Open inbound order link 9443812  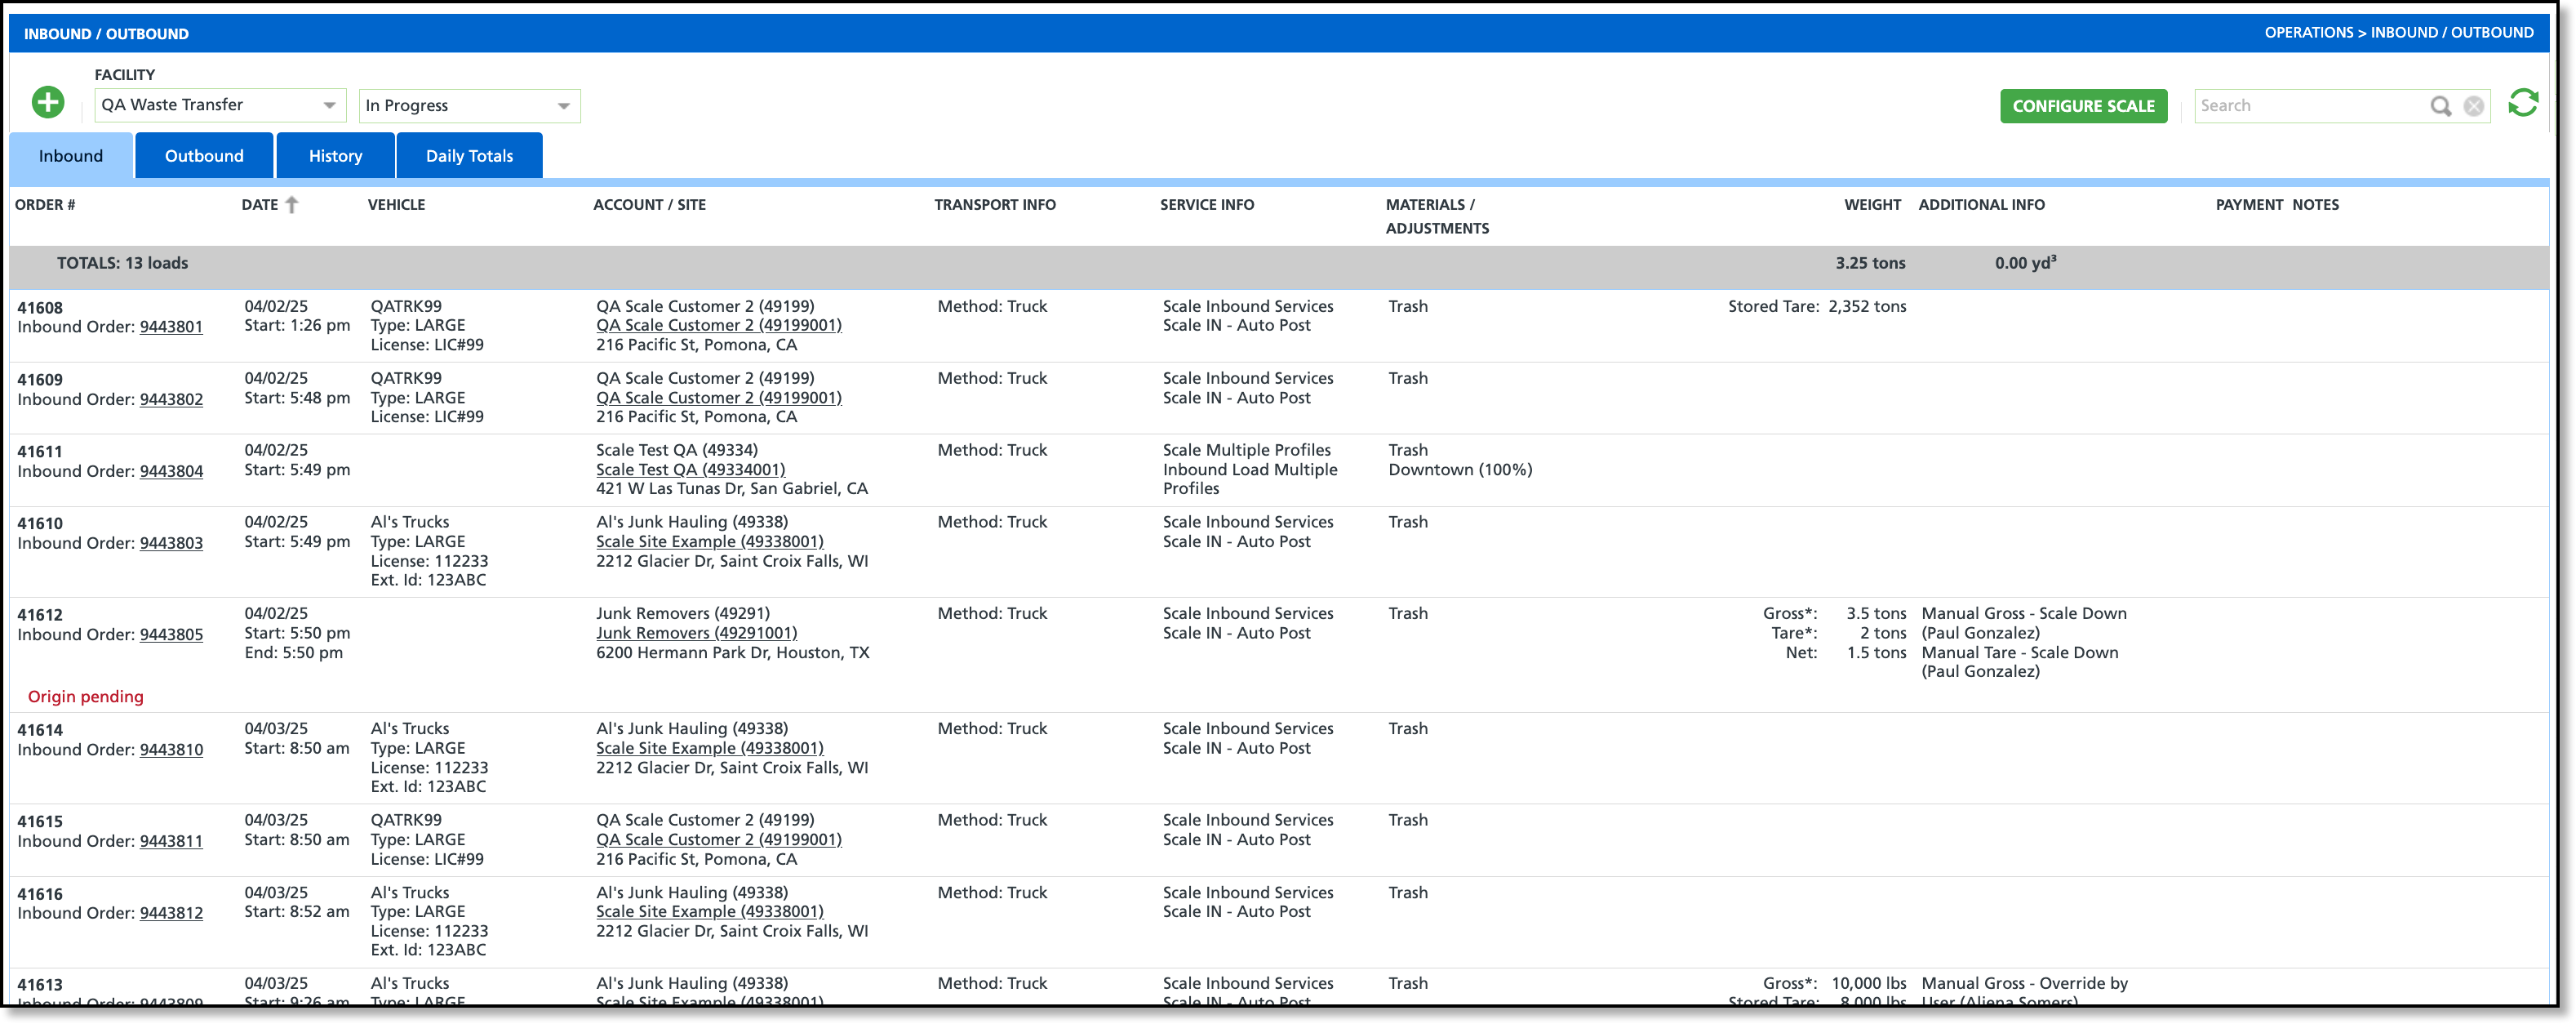(x=171, y=913)
